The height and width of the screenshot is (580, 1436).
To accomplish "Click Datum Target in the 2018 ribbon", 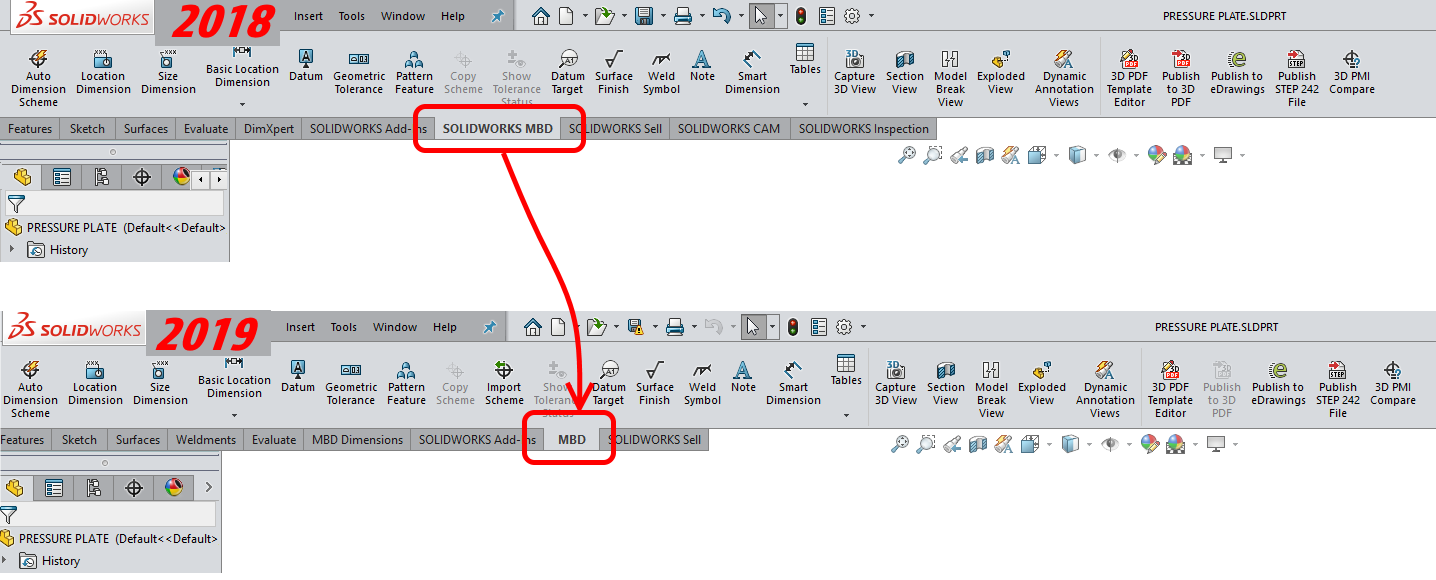I will pos(567,72).
